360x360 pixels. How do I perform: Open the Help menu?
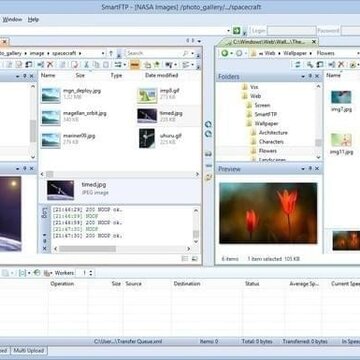[33, 19]
